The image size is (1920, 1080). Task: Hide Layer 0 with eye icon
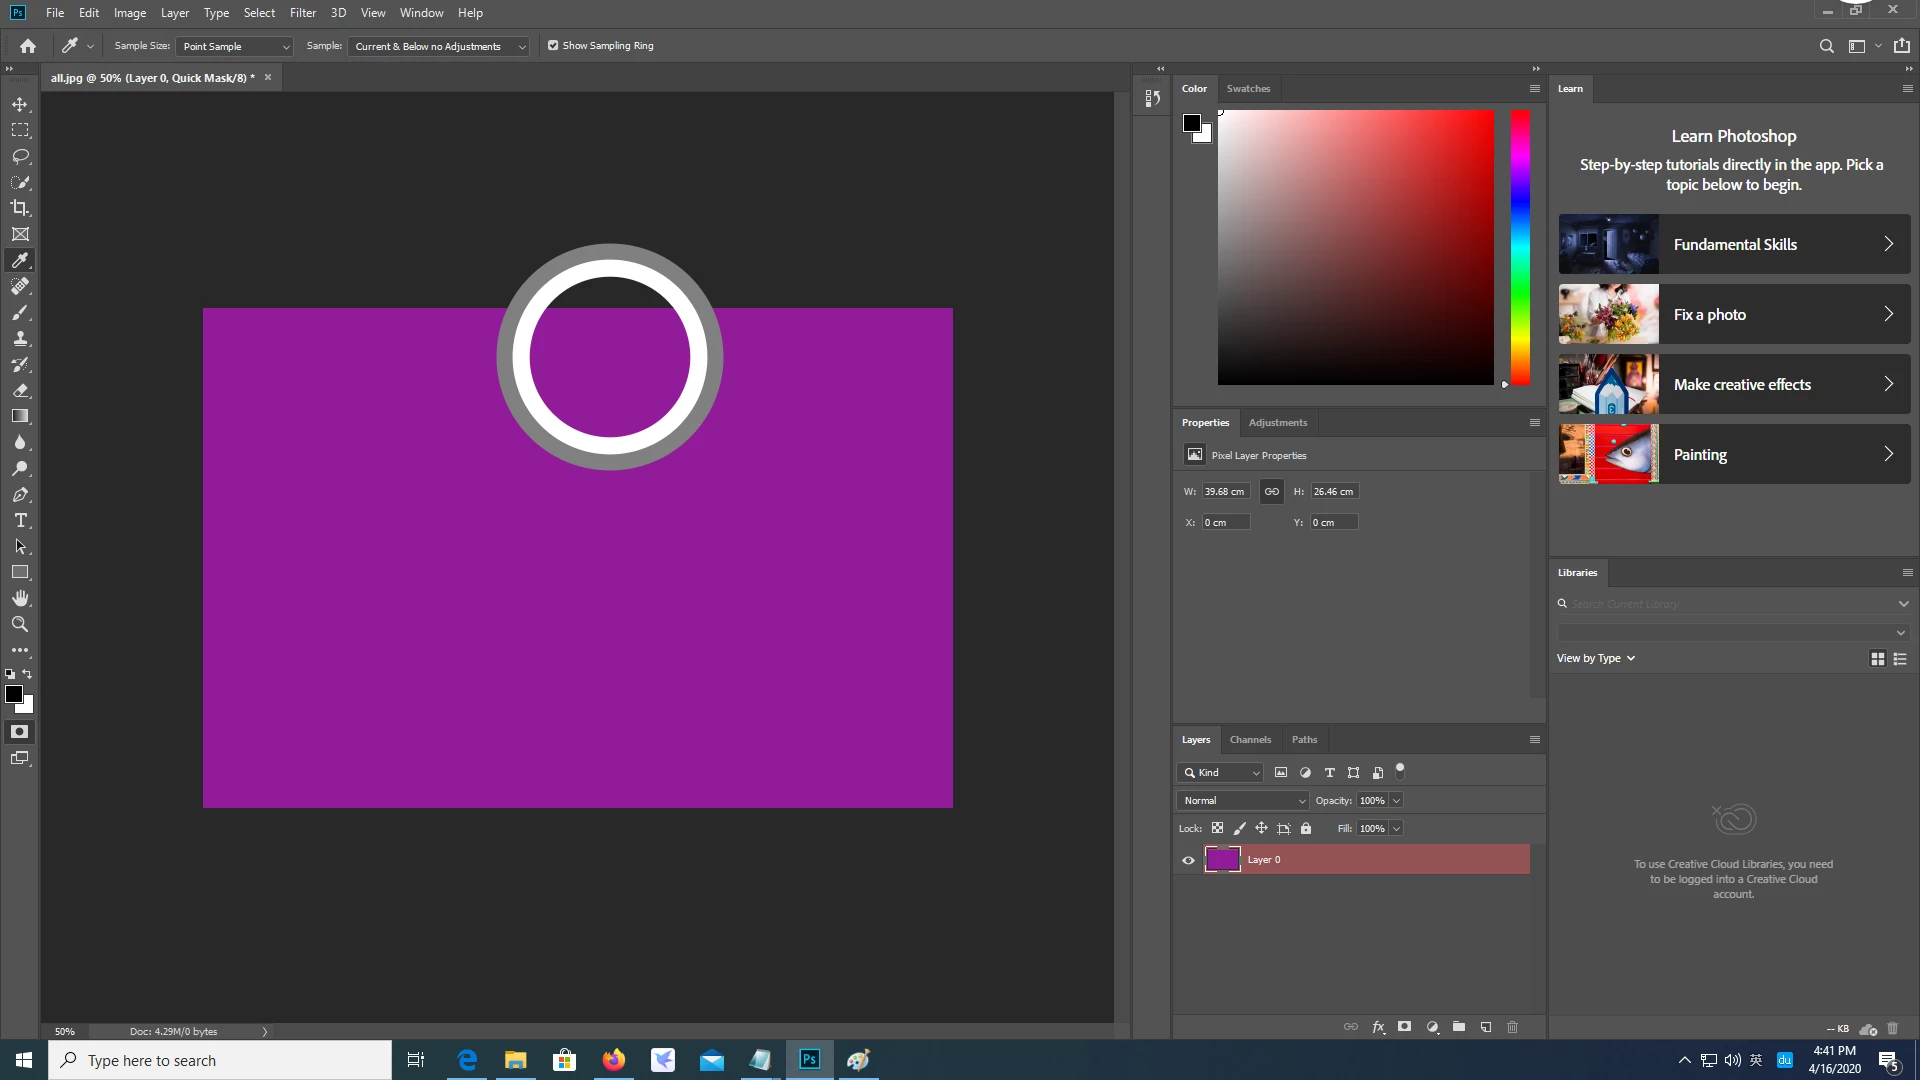tap(1188, 860)
